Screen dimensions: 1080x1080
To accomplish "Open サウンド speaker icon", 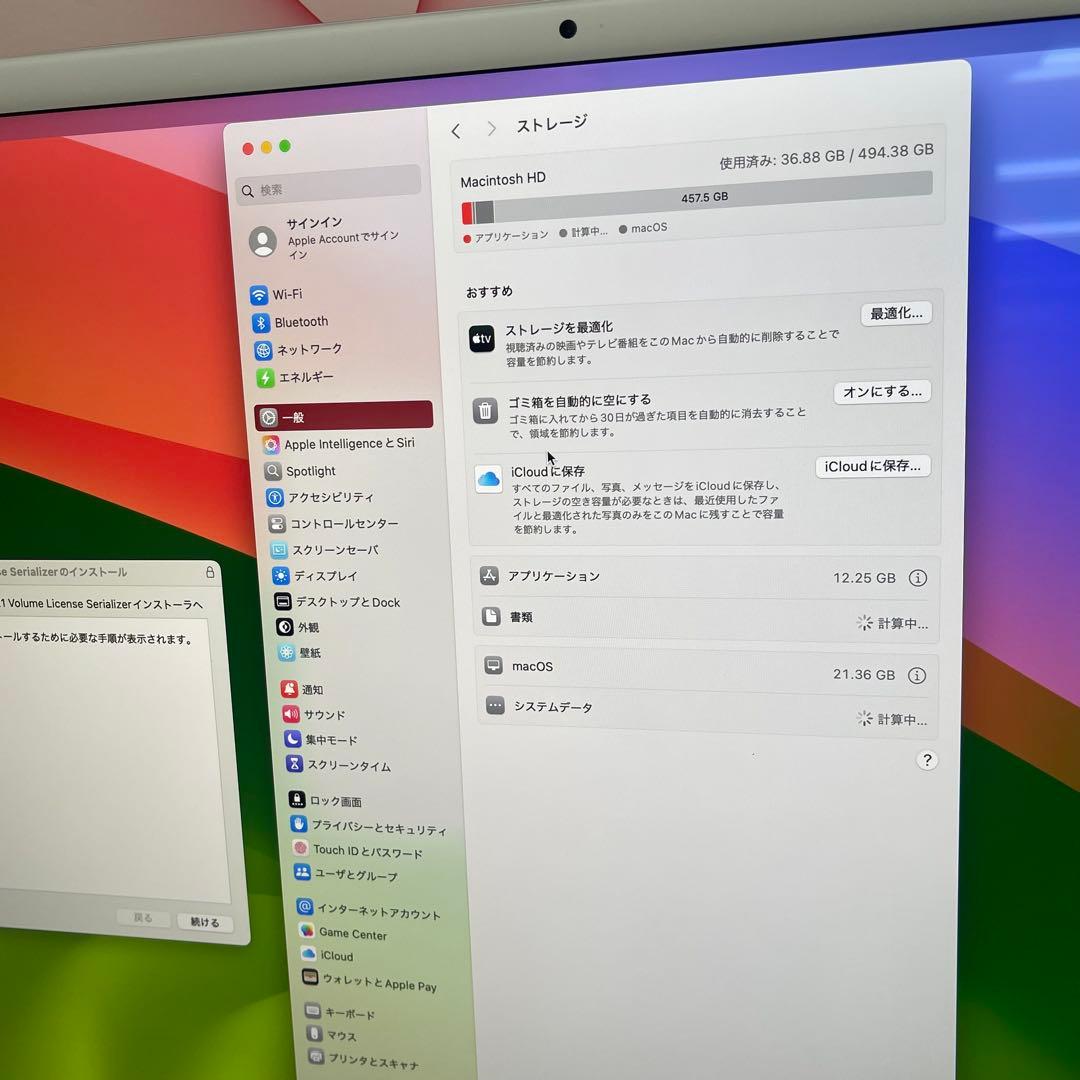I will click(291, 714).
